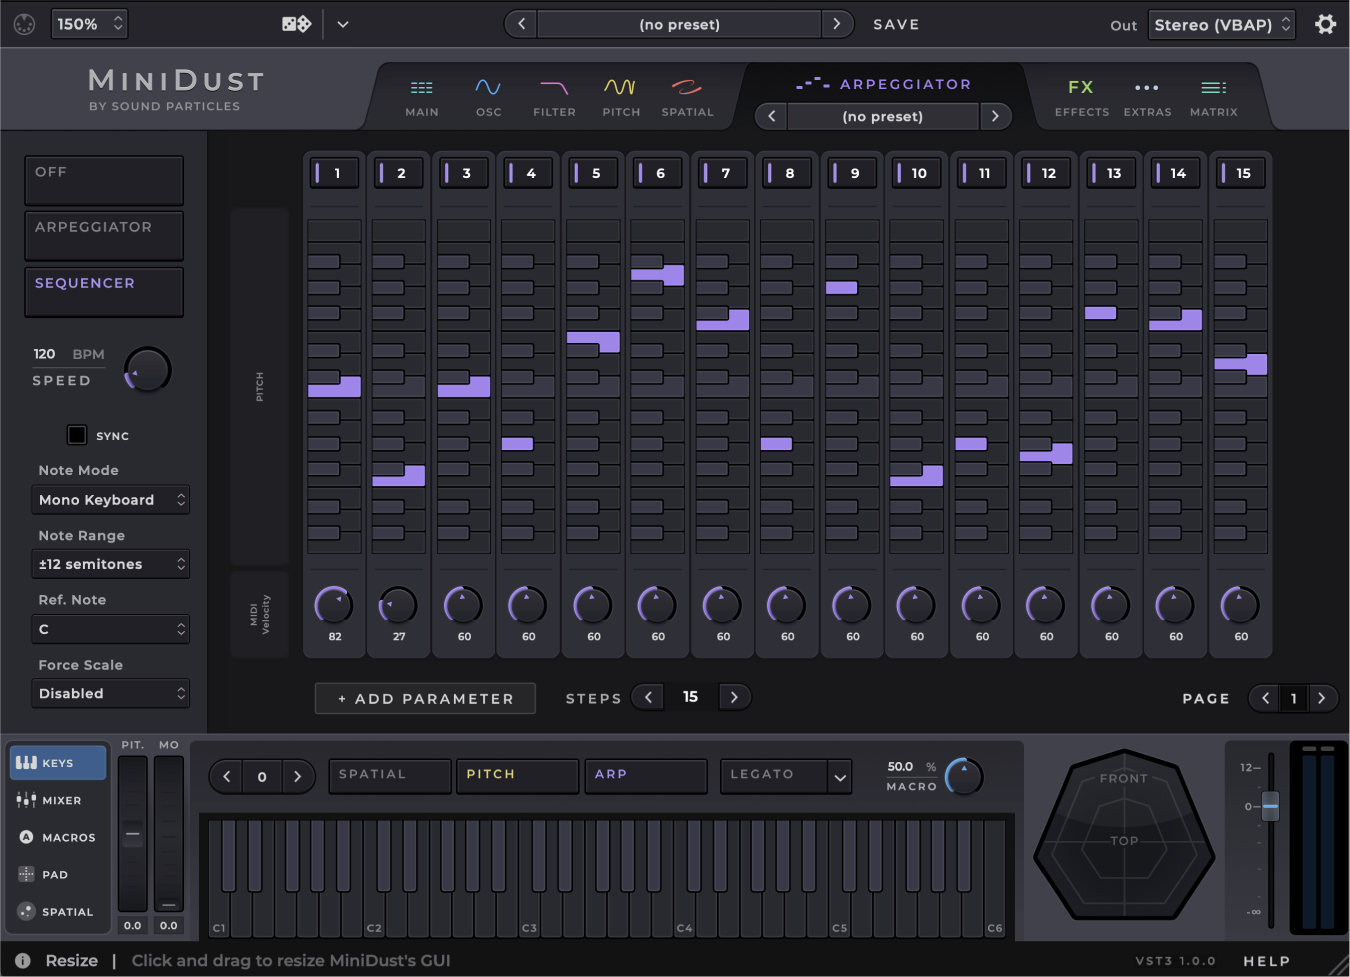Open the Spatial section icon
This screenshot has width=1350, height=977.
click(x=687, y=97)
